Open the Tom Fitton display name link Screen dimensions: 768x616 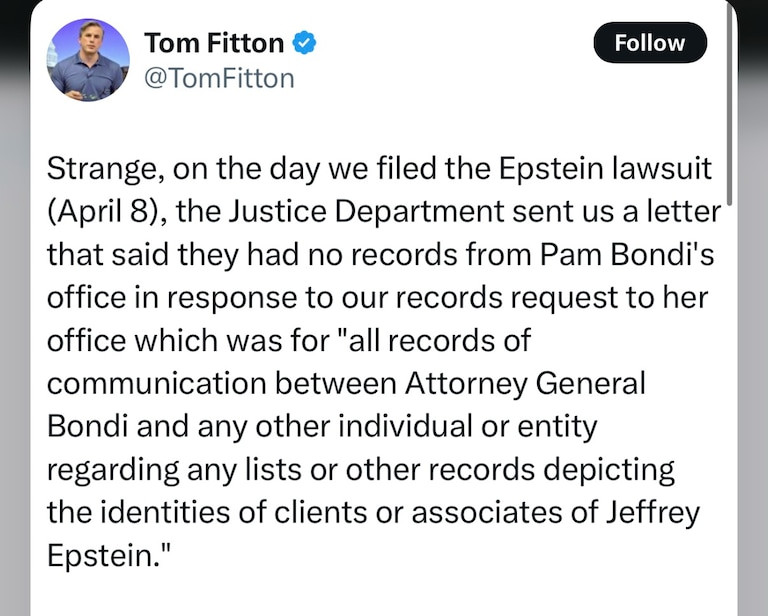pos(216,43)
